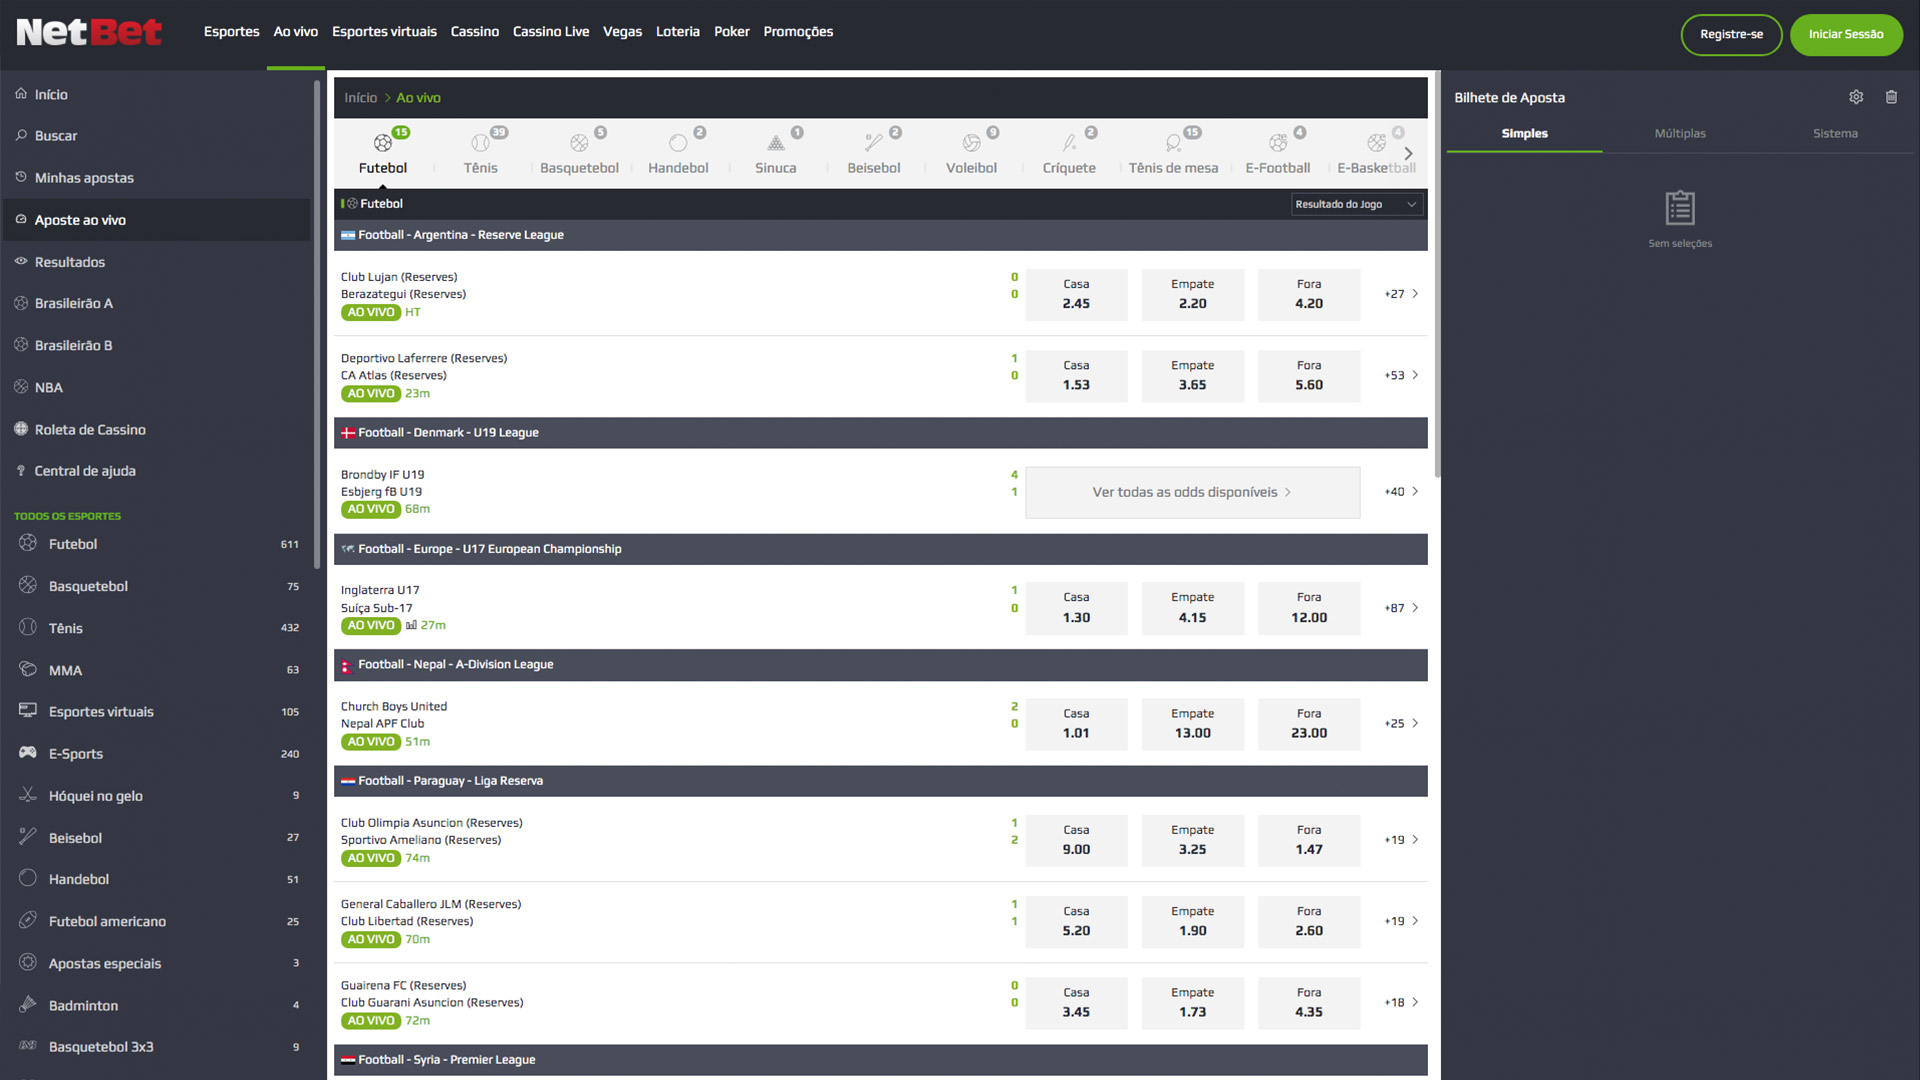The height and width of the screenshot is (1080, 1920).
Task: Open Esportes virtuais top menu item
Action: click(x=384, y=32)
